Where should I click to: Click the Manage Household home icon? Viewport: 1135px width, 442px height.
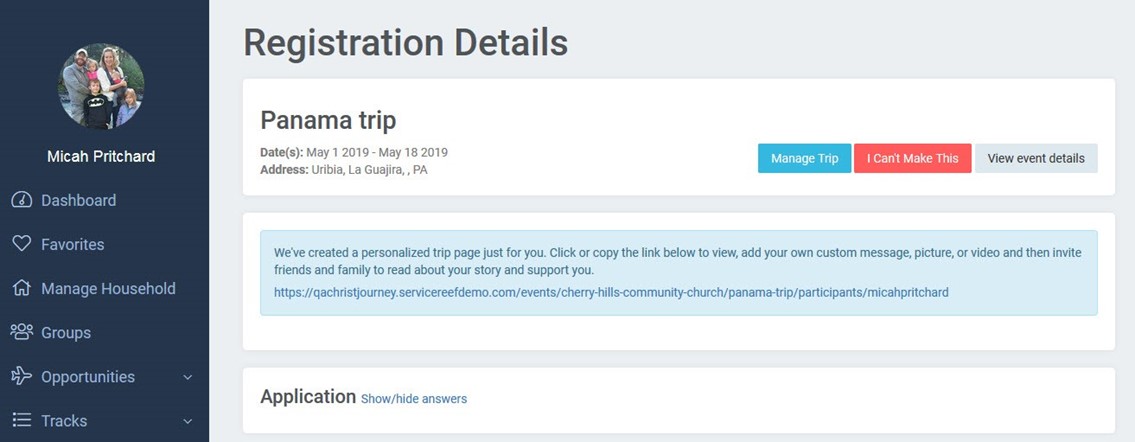coord(21,288)
